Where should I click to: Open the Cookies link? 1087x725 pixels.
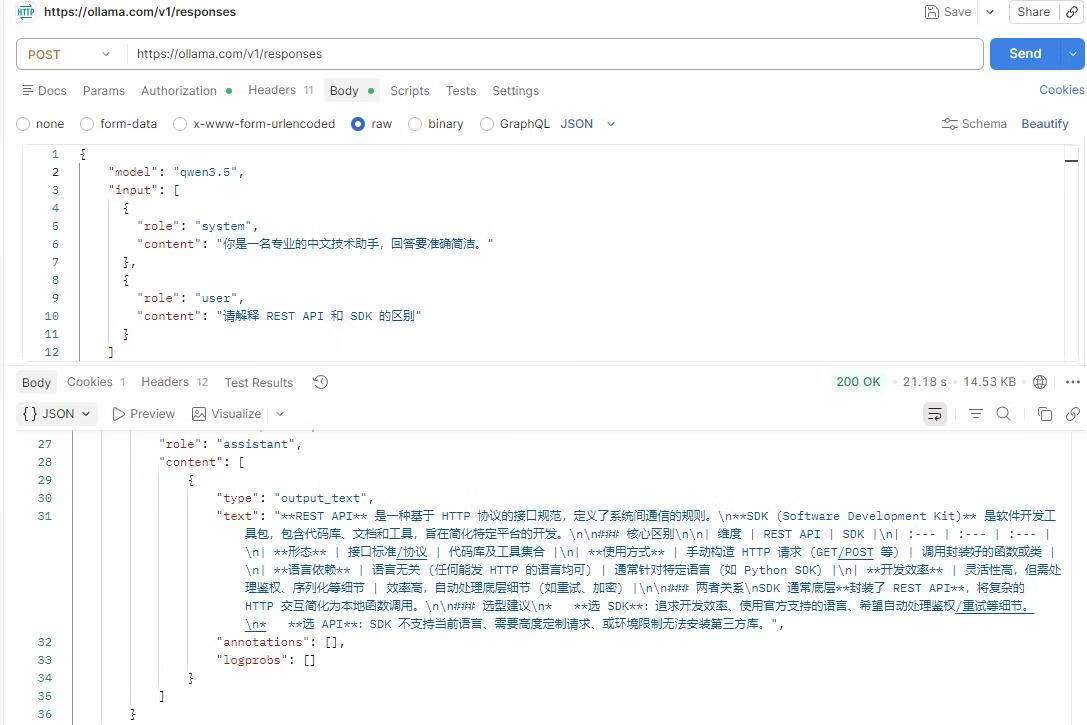pyautogui.click(x=1061, y=90)
